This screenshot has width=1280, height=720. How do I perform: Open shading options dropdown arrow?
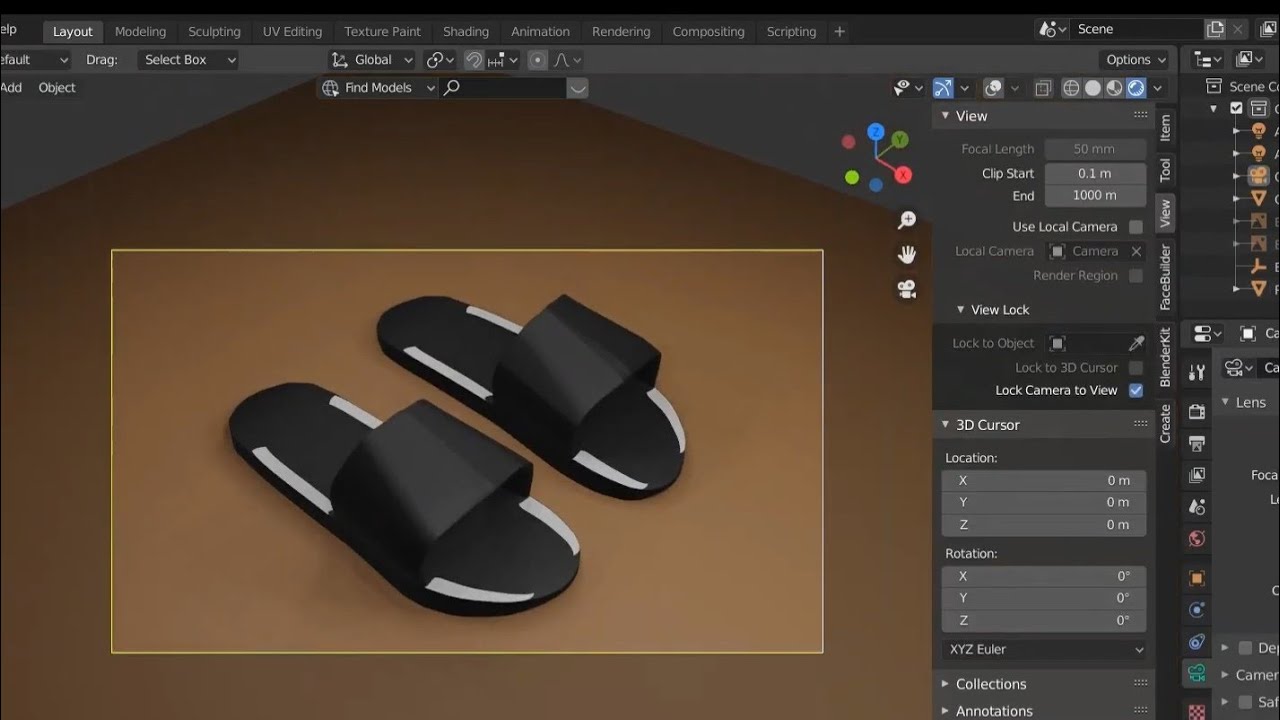click(1158, 88)
